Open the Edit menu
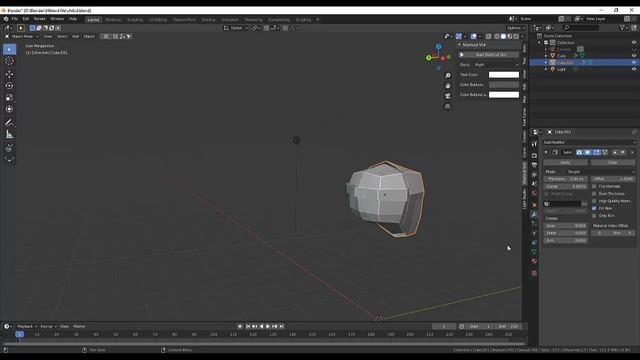Viewport: 640px width, 360px height. pyautogui.click(x=26, y=19)
